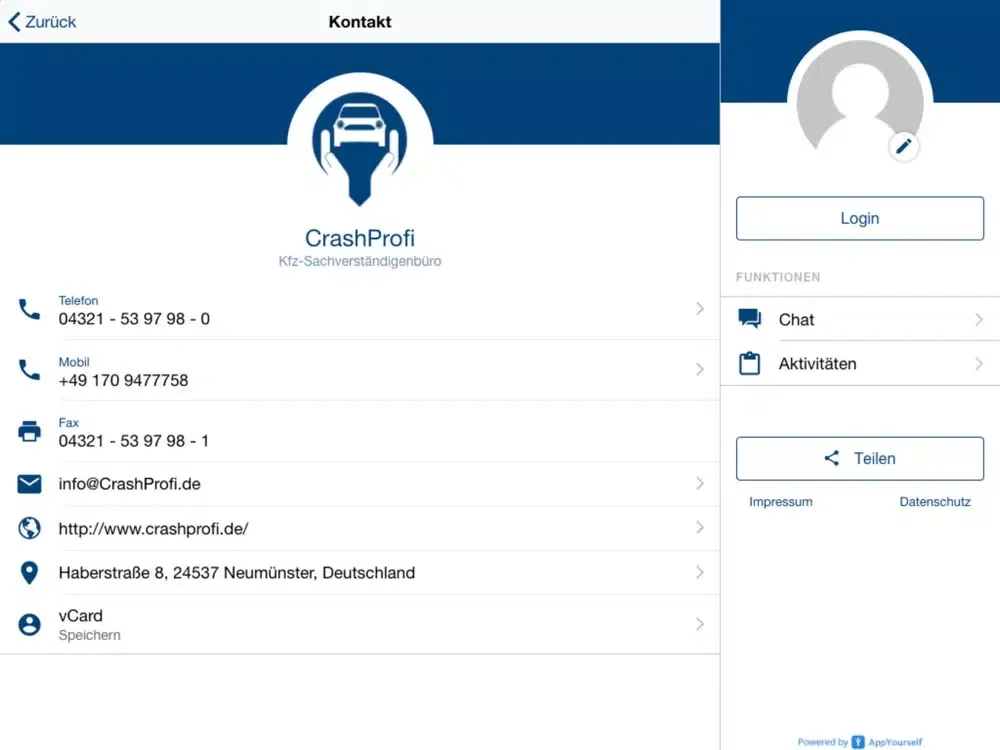Edit profile picture via pencil icon
The width and height of the screenshot is (1000, 750).
904,147
